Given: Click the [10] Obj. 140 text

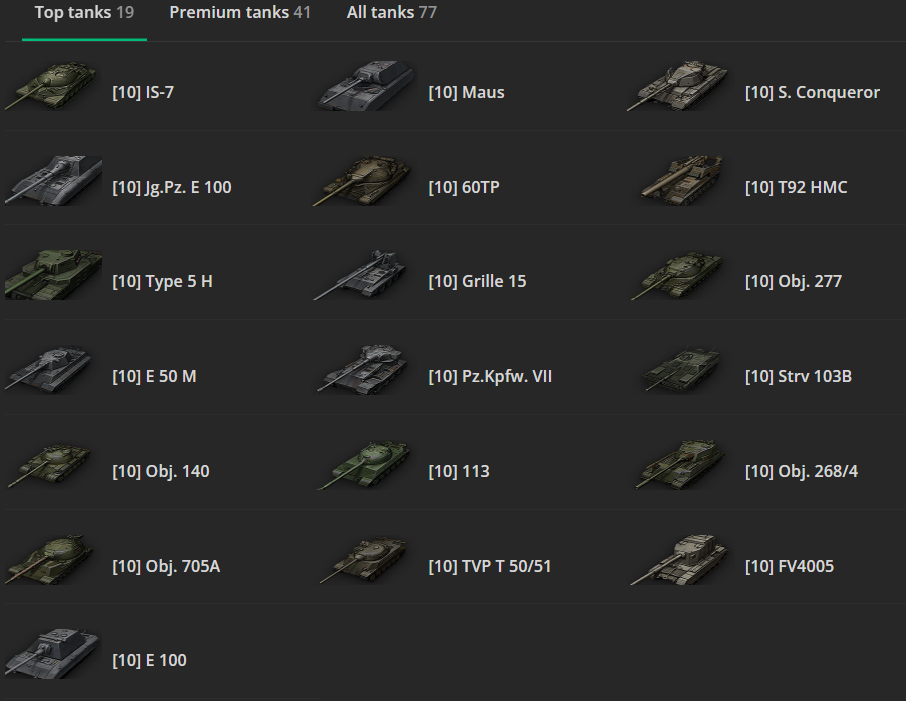Looking at the screenshot, I should click(161, 471).
